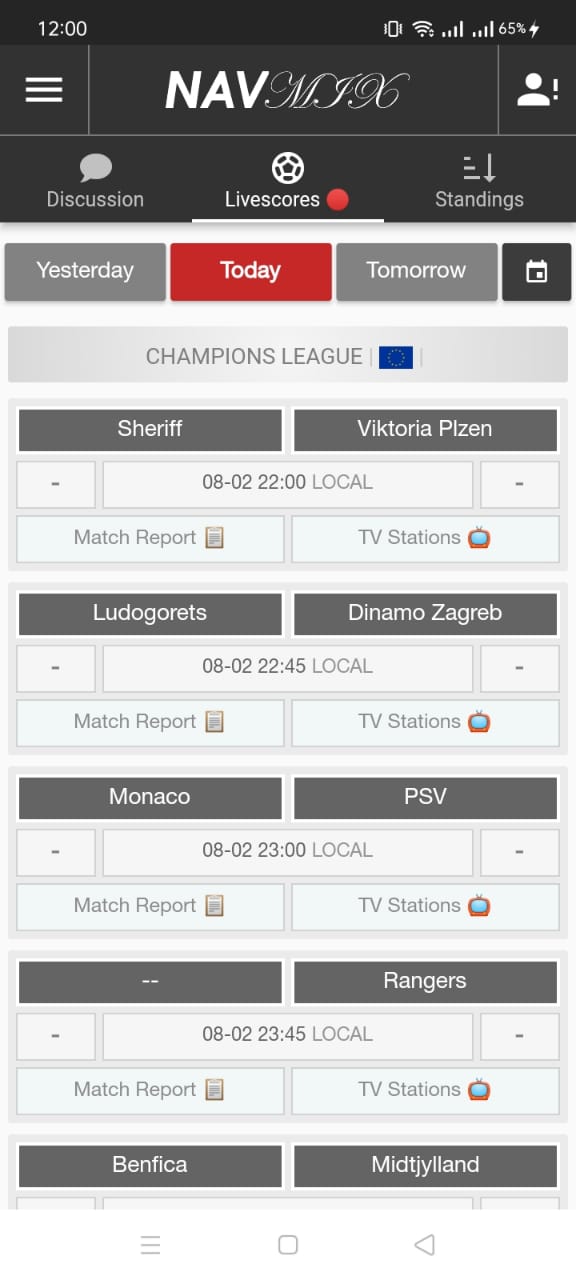Image resolution: width=576 pixels, height=1280 pixels.
Task: Show Yesterday's matches
Action: click(x=85, y=271)
